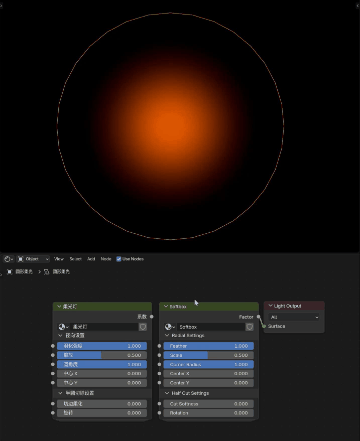The height and width of the screenshot is (441, 360).
Task: Open the Object shader type dropdown
Action: [x=33, y=259]
